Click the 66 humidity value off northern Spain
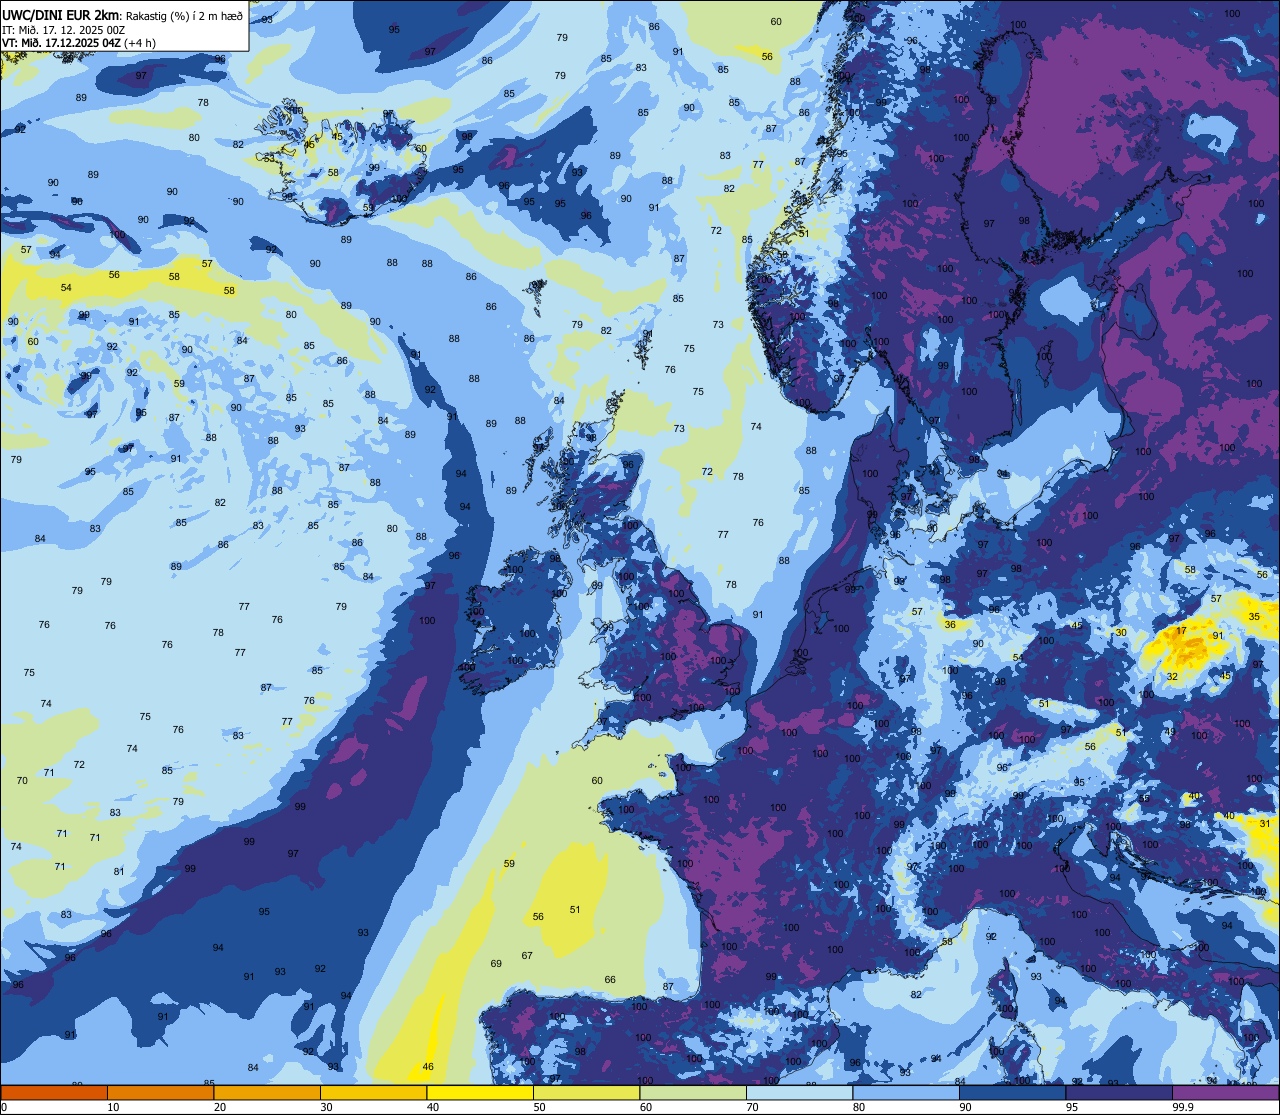This screenshot has width=1280, height=1115. [610, 980]
